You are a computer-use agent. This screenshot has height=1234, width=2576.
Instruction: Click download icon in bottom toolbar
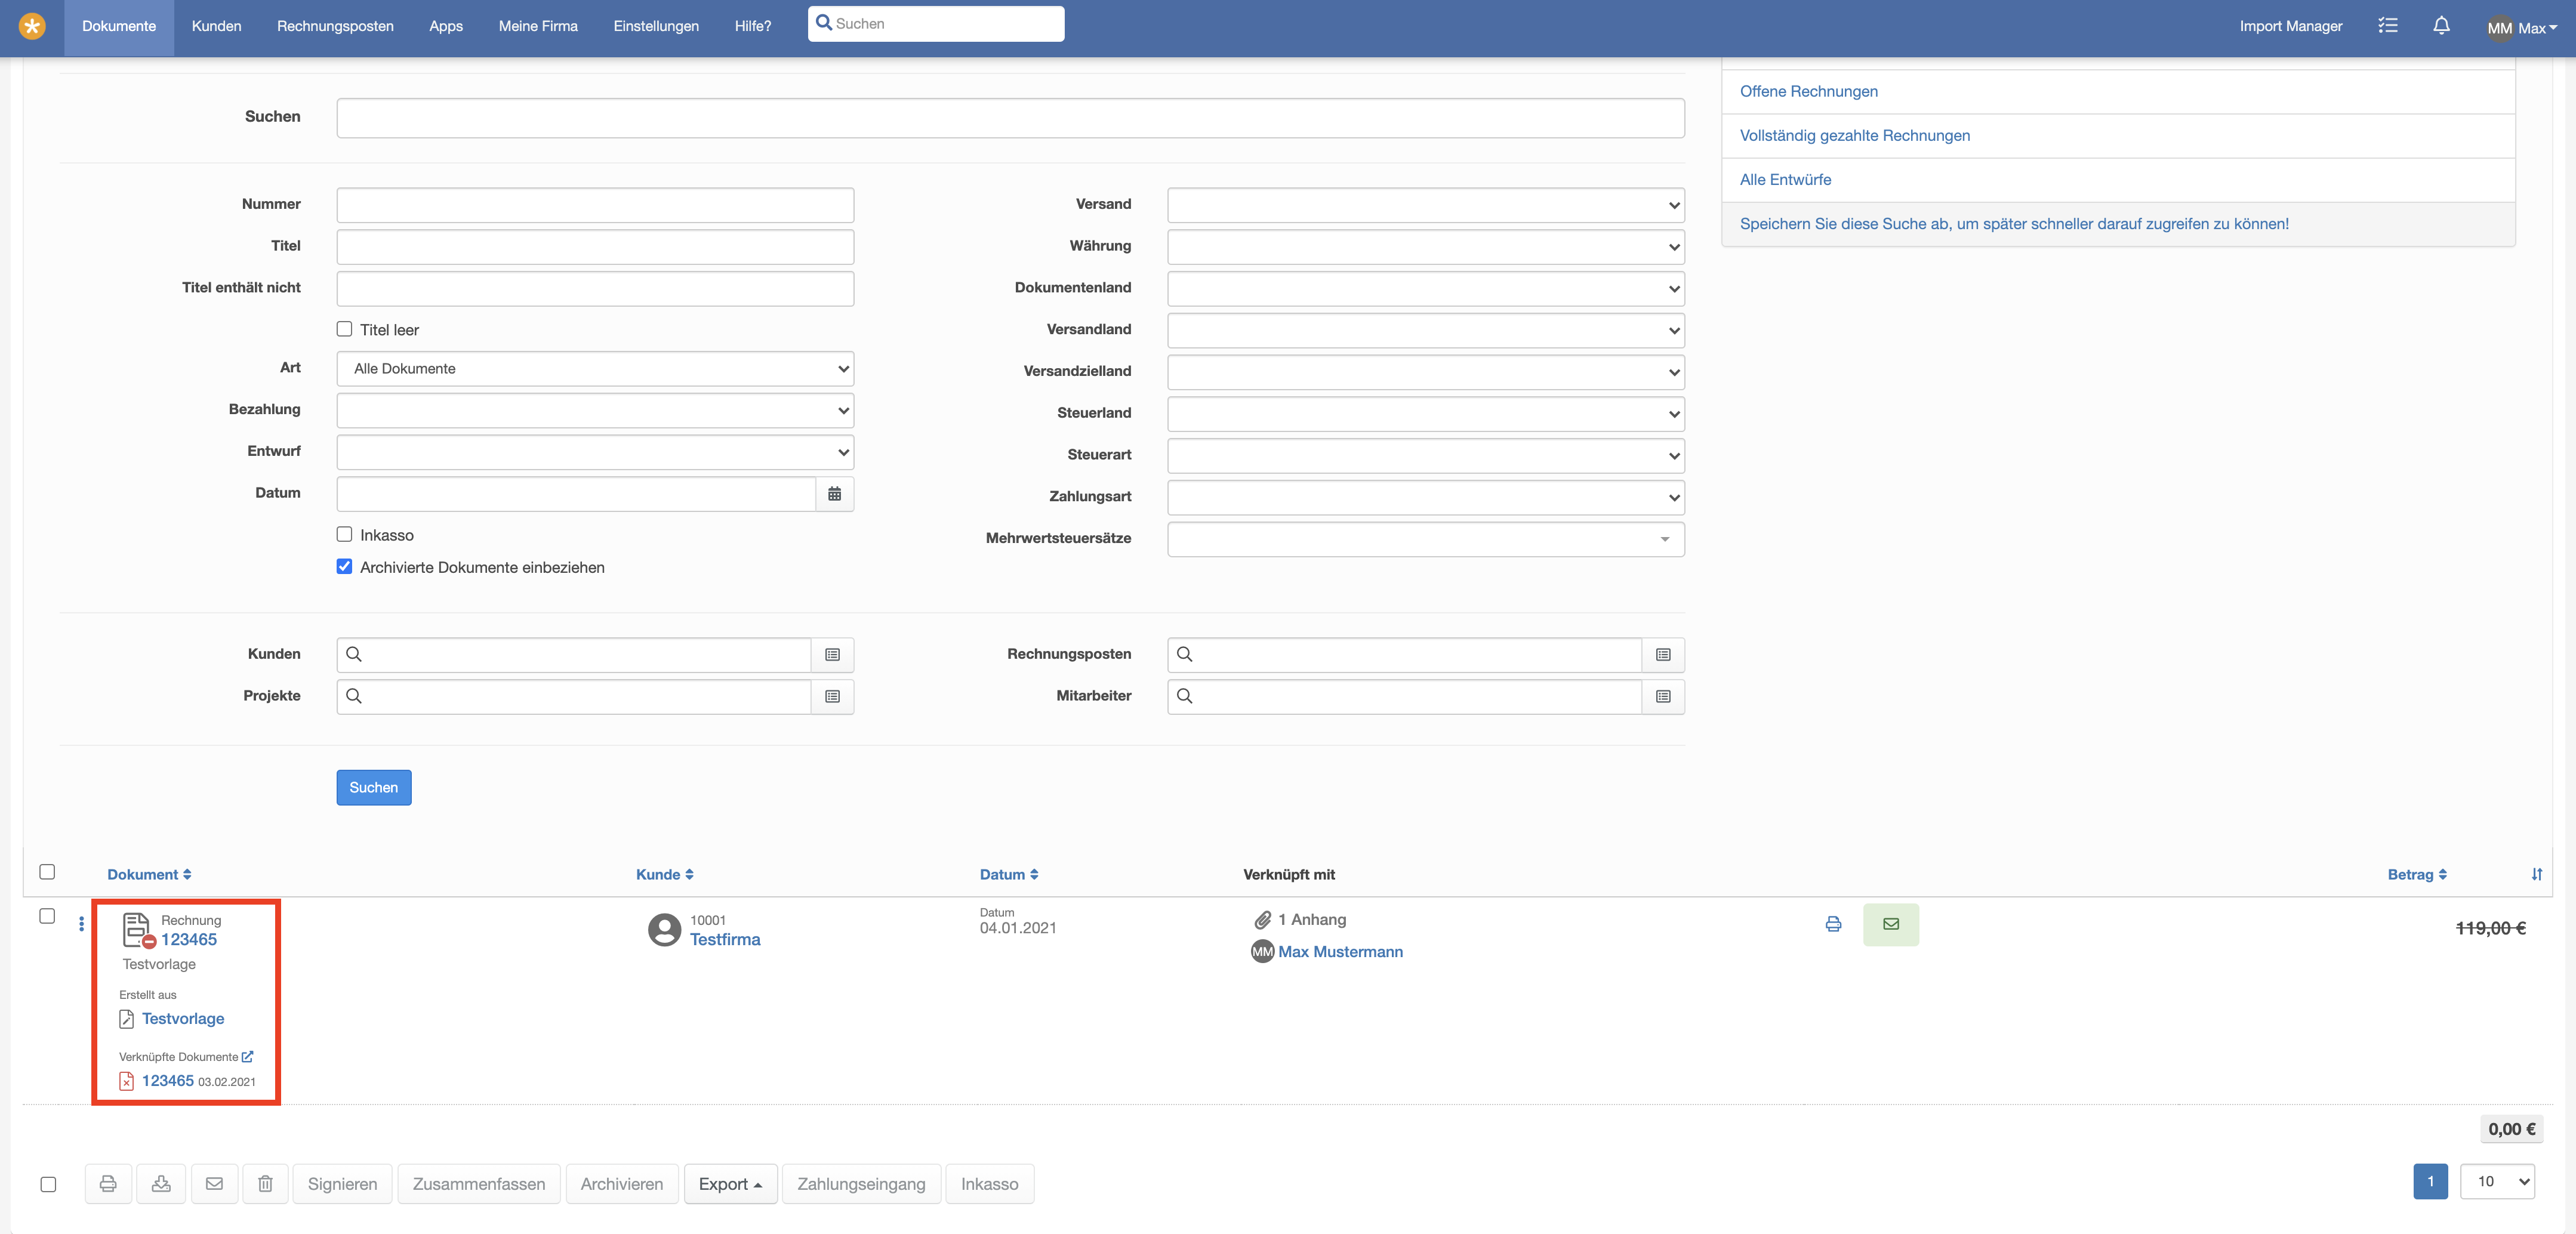point(161,1184)
